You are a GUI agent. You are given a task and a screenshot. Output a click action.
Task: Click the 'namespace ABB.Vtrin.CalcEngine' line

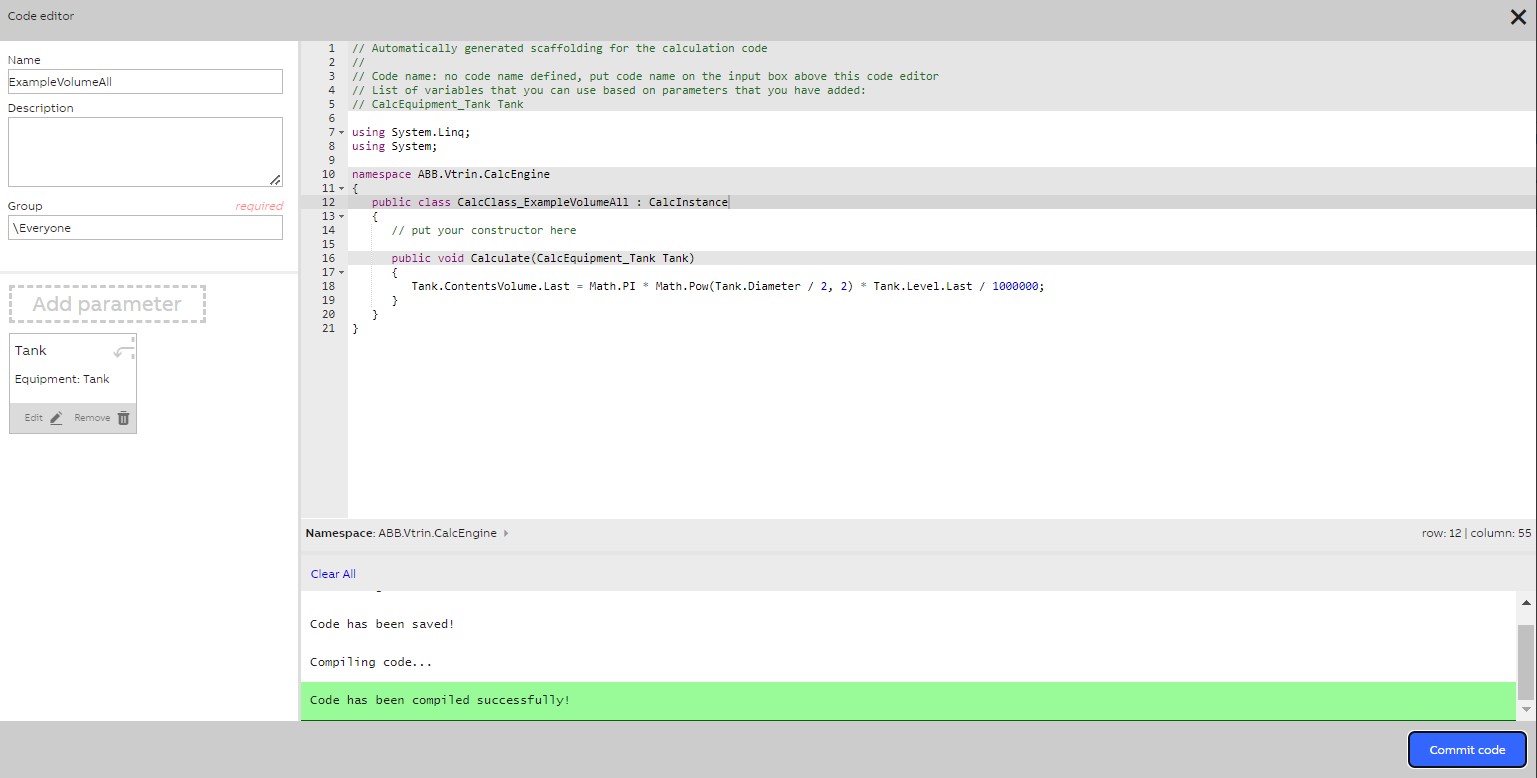click(450, 174)
